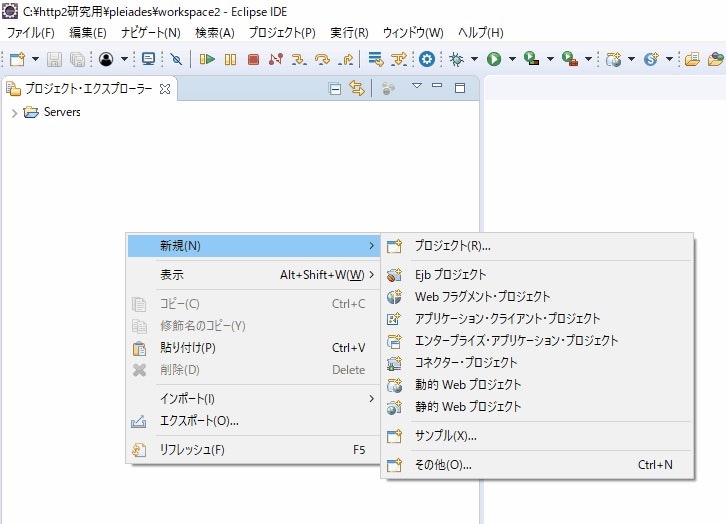
Task: Open the Project Explorer view menu triangle
Action: pyautogui.click(x=417, y=86)
